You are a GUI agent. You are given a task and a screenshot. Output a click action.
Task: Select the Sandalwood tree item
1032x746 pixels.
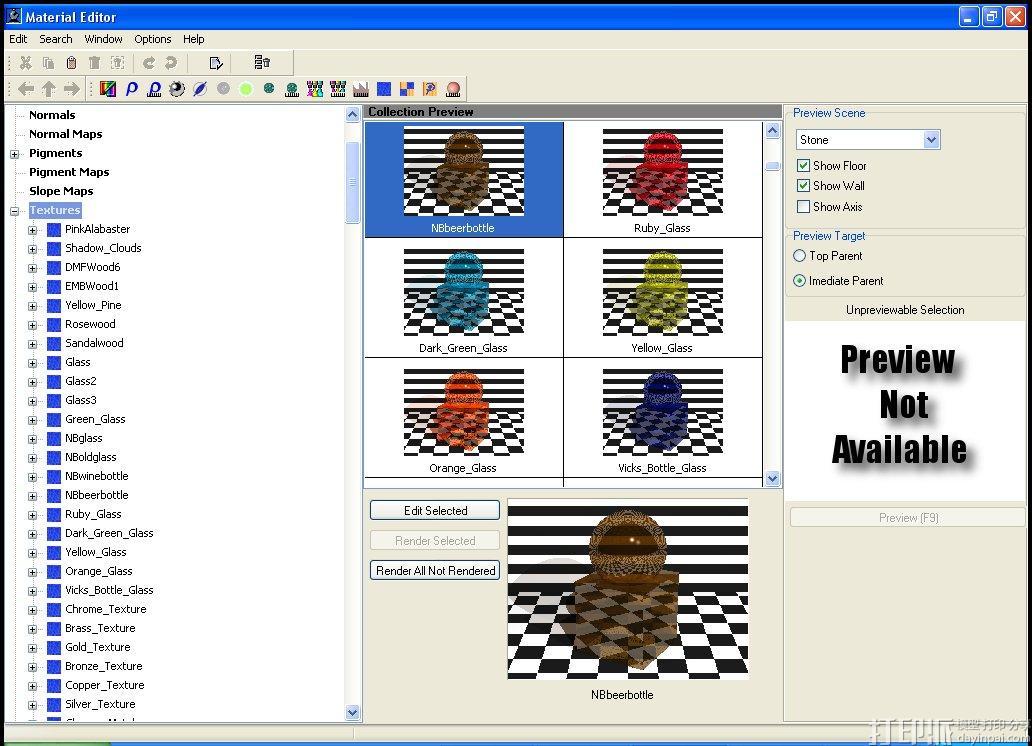[x=94, y=343]
